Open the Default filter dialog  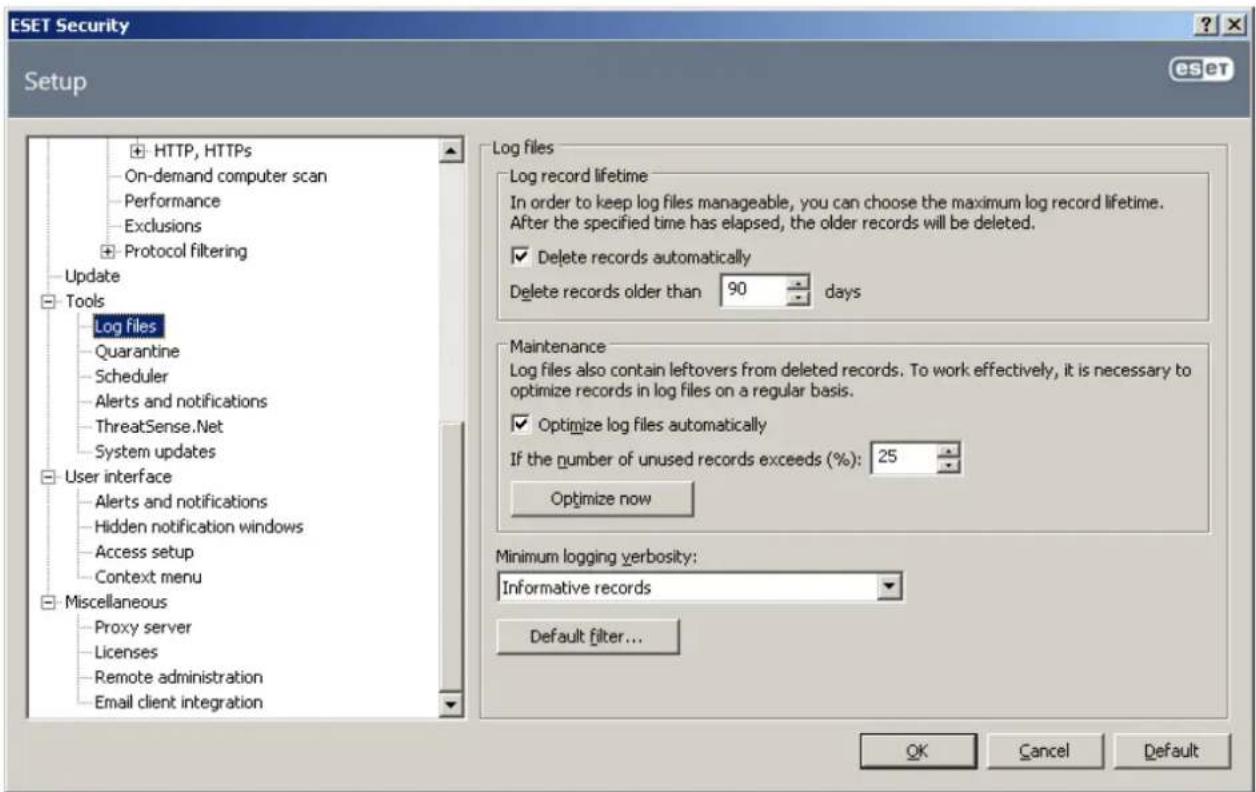588,636
